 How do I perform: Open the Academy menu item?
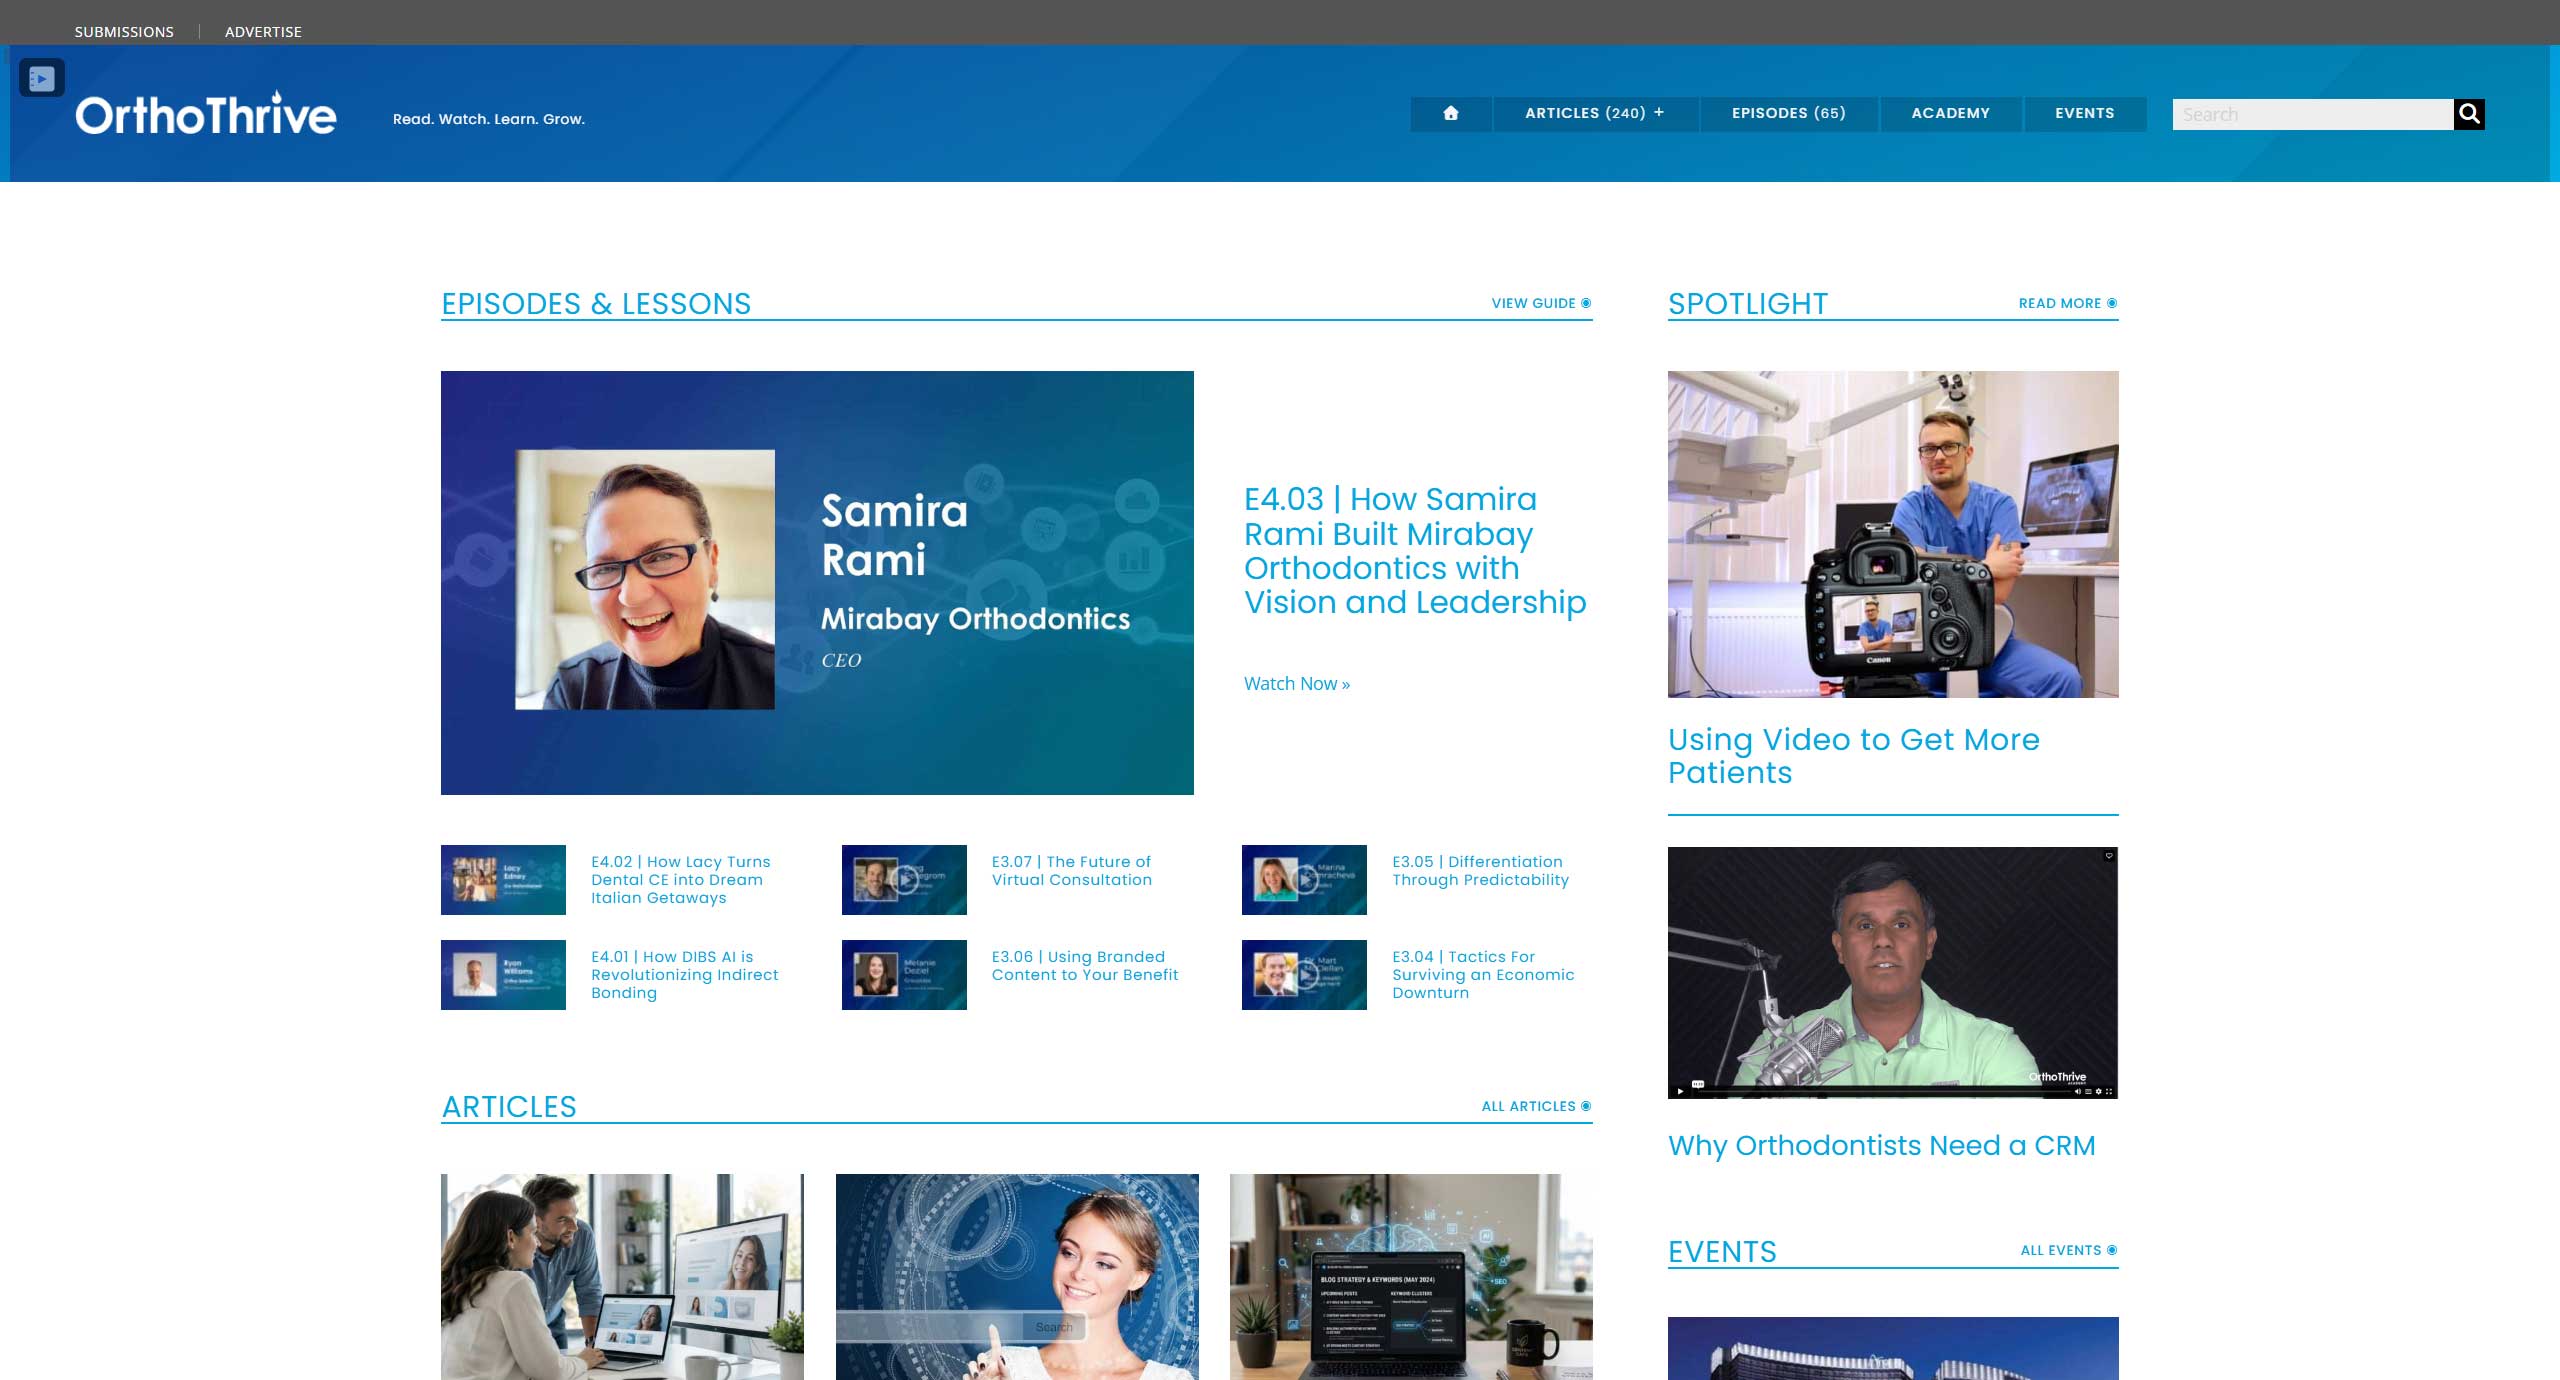tap(1950, 113)
